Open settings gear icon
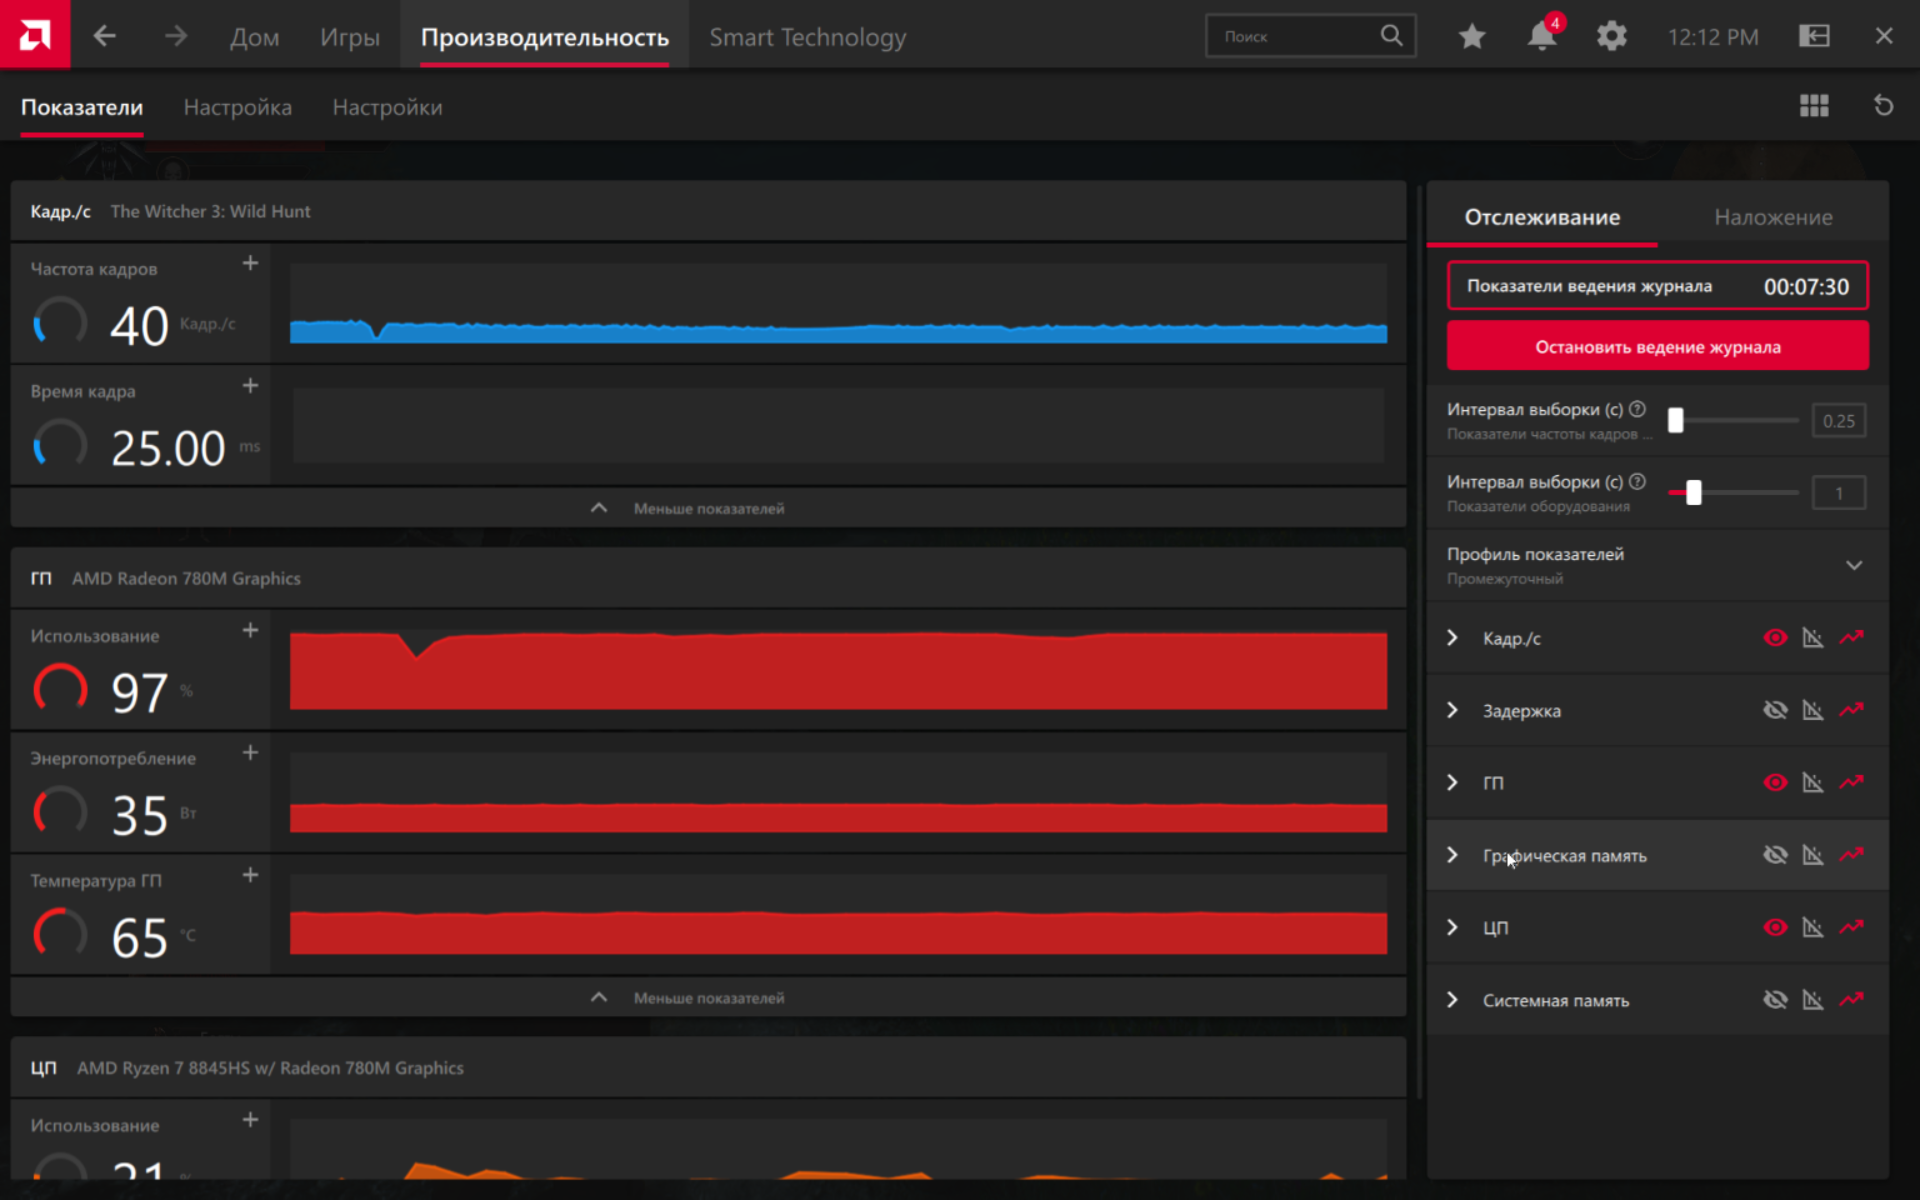 1612,37
